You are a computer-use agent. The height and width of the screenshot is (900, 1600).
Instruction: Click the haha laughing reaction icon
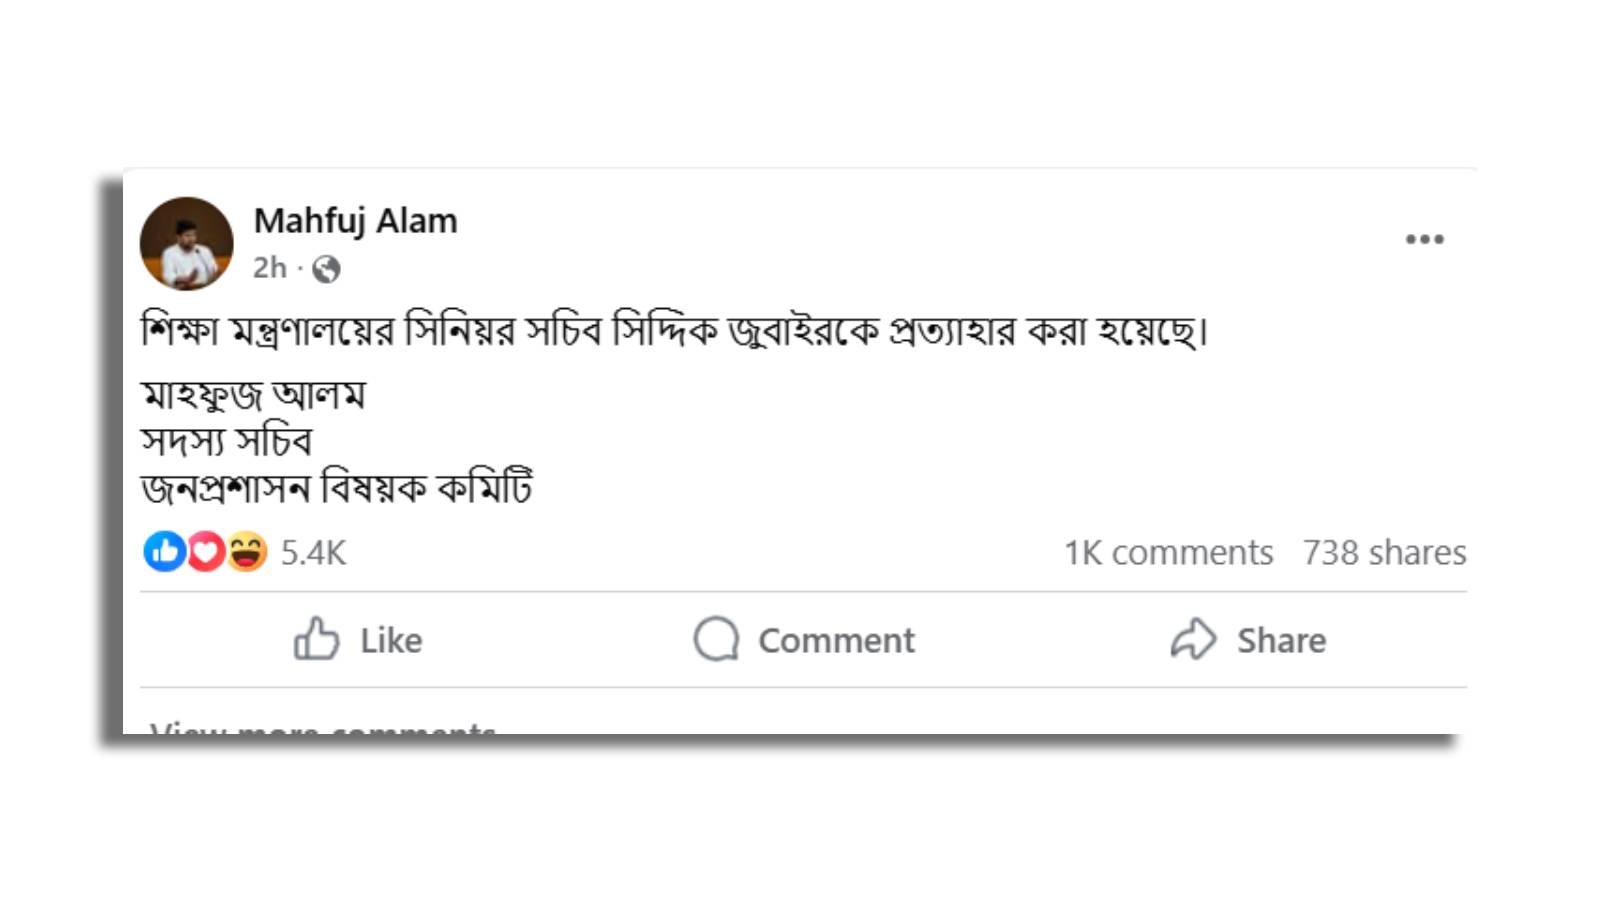246,551
